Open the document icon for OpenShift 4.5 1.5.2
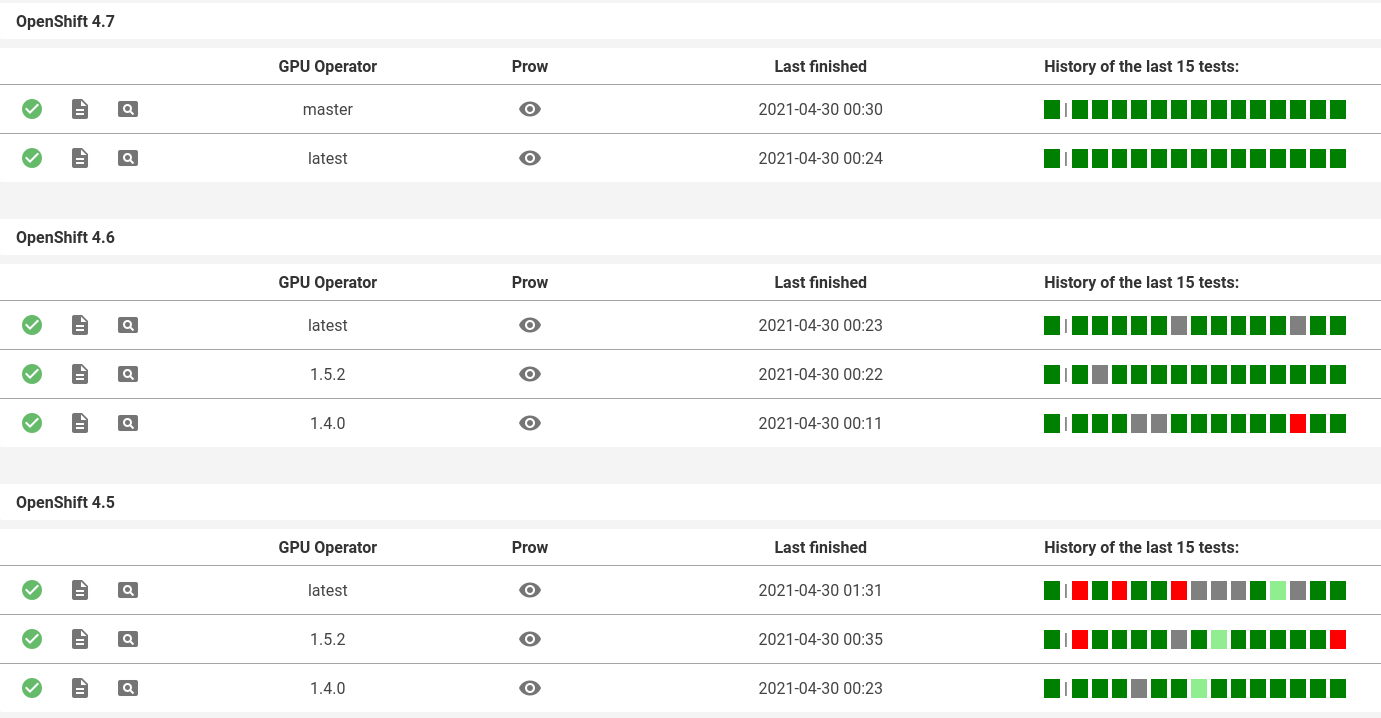The width and height of the screenshot is (1381, 718). 80,639
